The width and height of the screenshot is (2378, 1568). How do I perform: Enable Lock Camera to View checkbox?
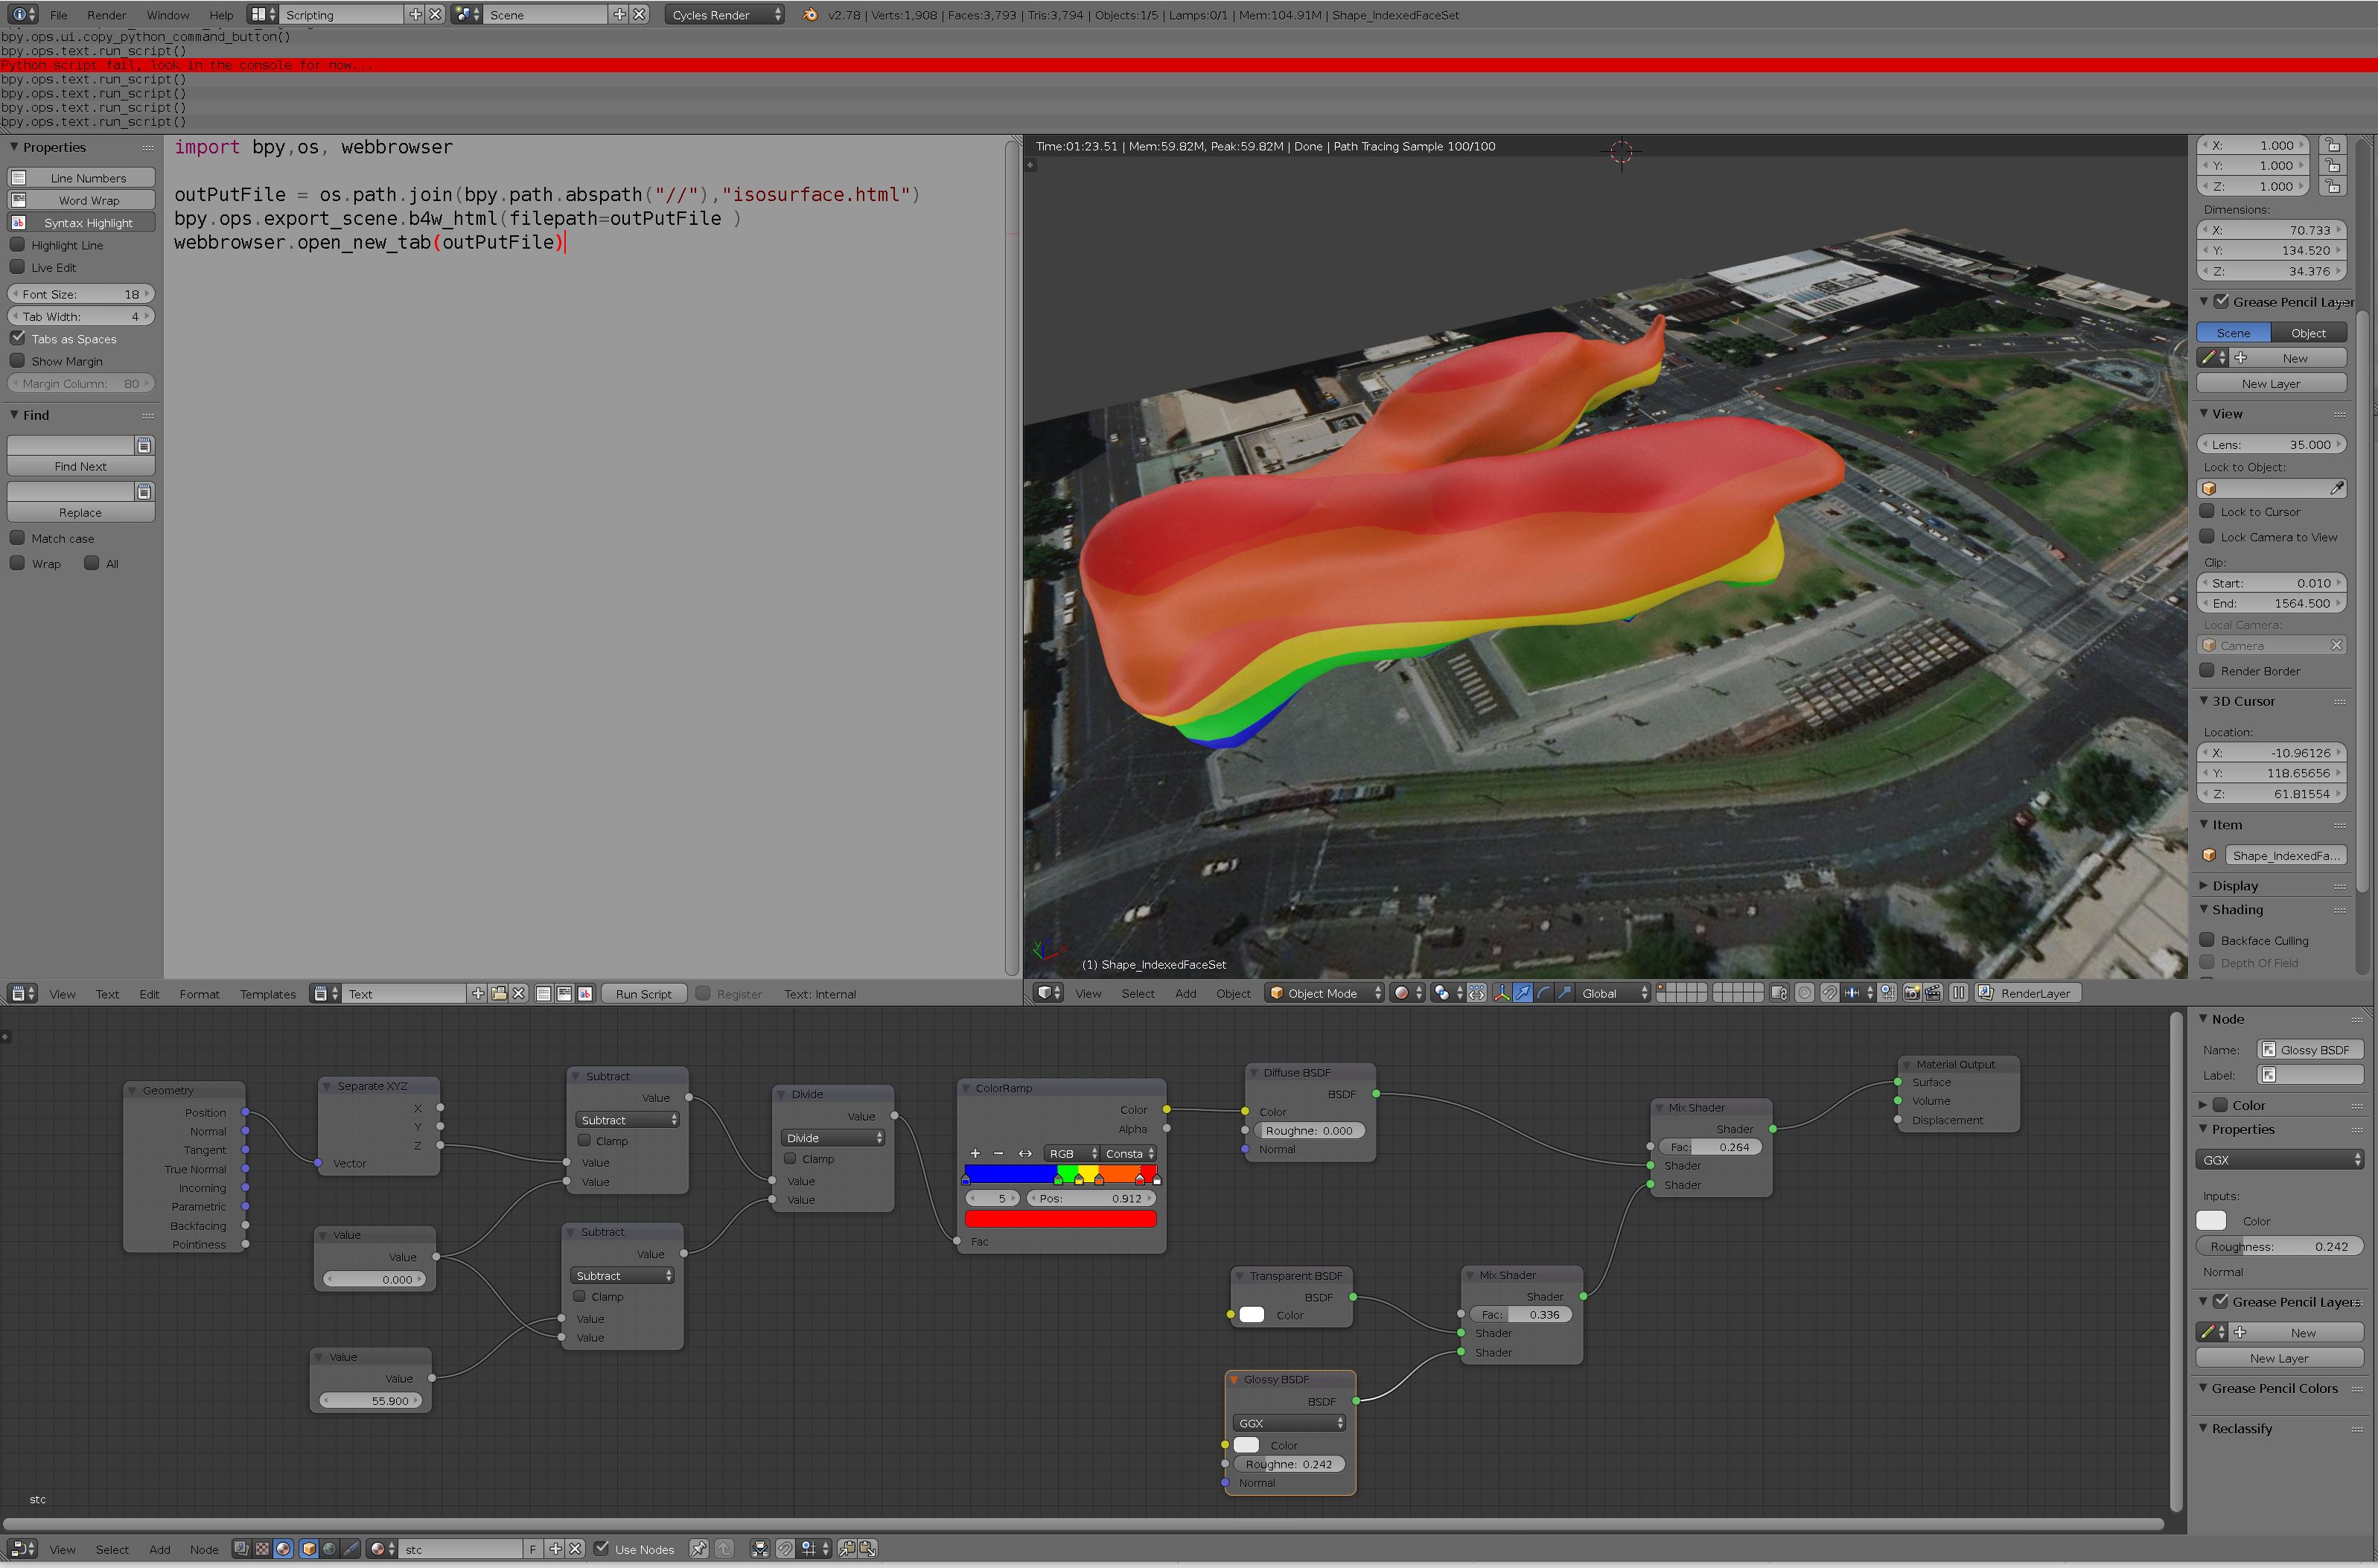2207,537
